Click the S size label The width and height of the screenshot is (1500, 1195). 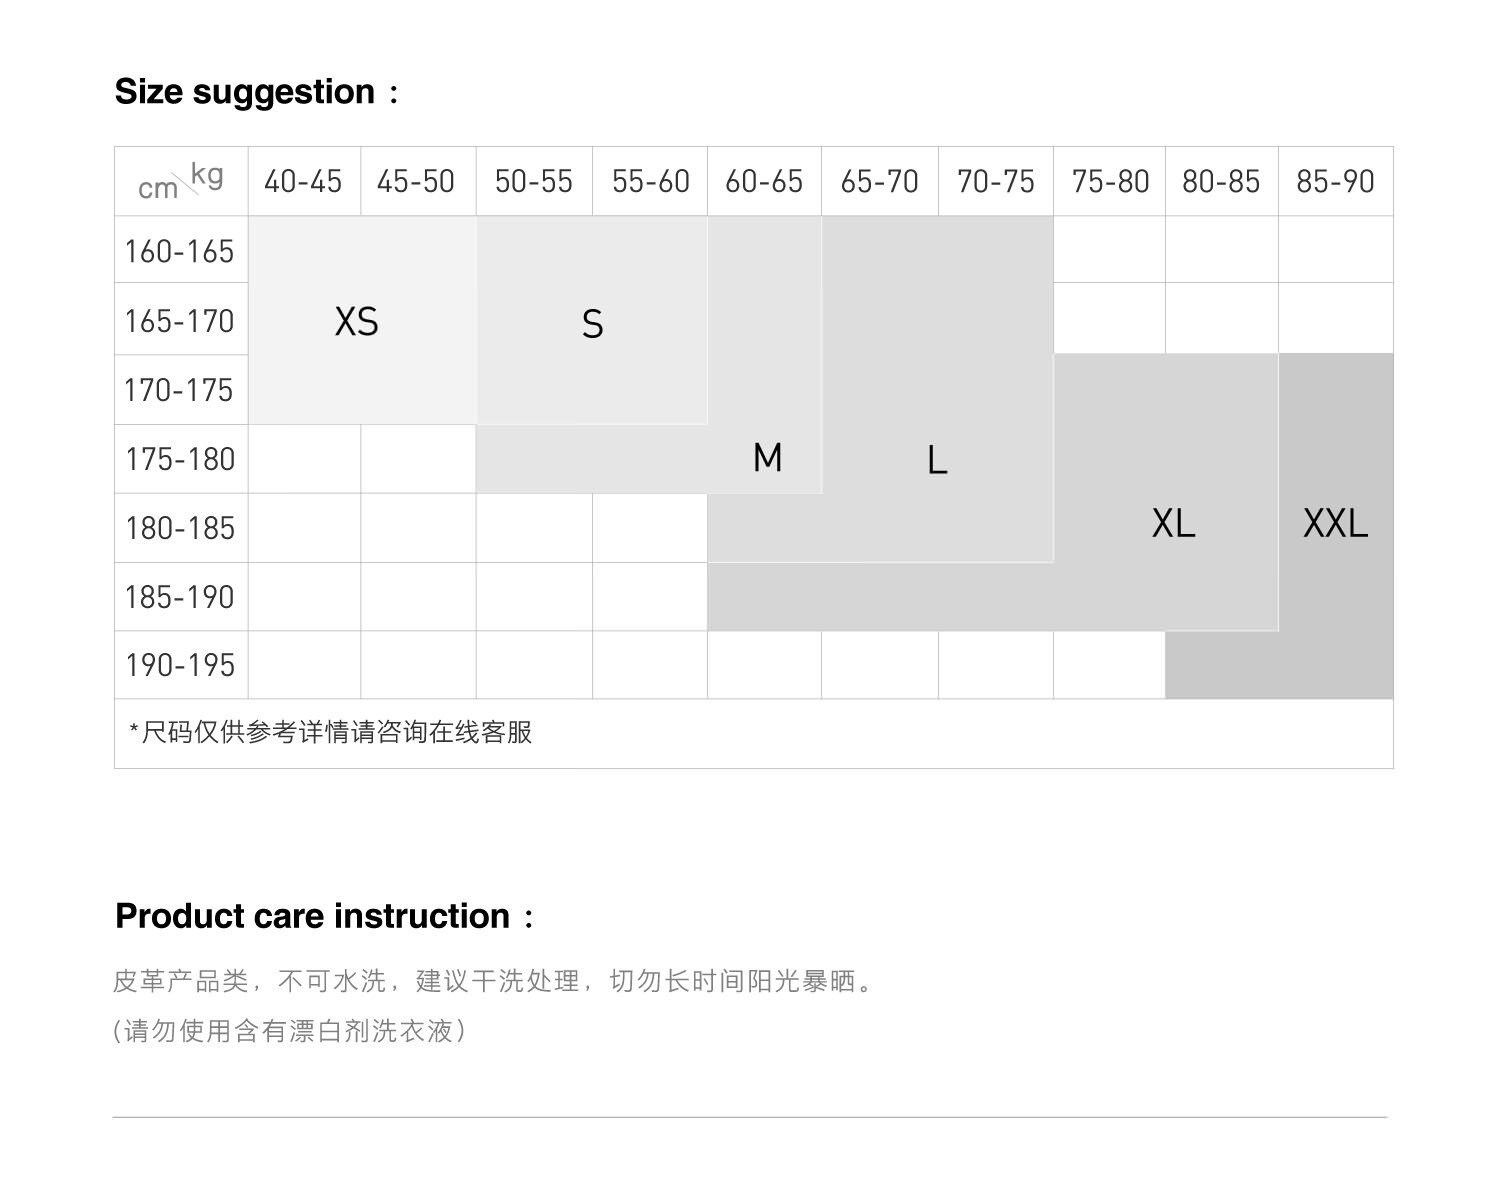point(592,324)
